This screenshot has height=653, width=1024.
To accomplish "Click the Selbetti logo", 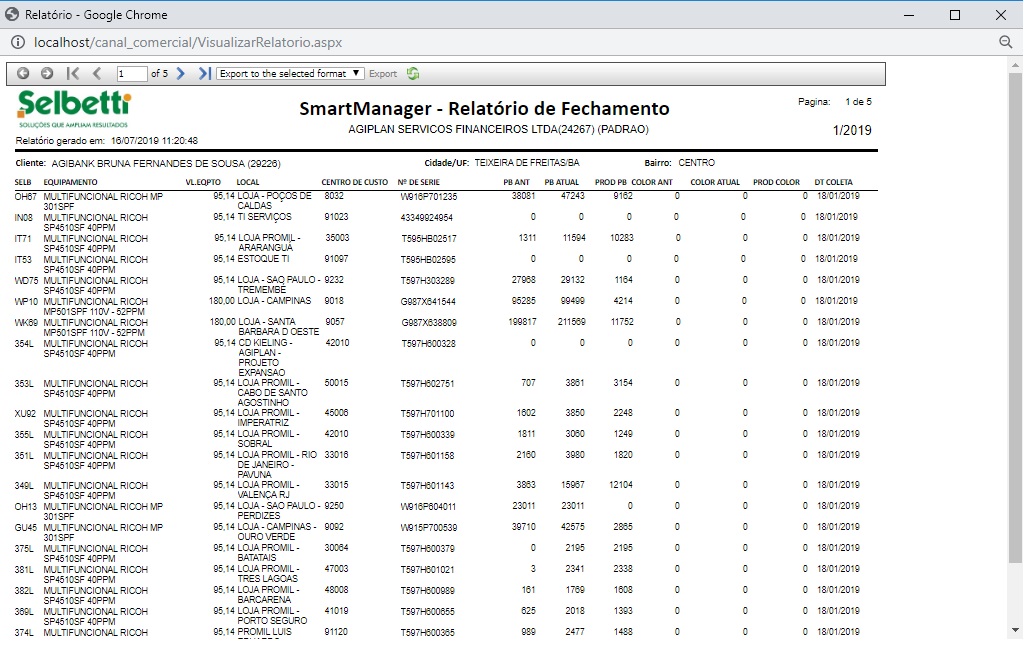I will tap(74, 109).
